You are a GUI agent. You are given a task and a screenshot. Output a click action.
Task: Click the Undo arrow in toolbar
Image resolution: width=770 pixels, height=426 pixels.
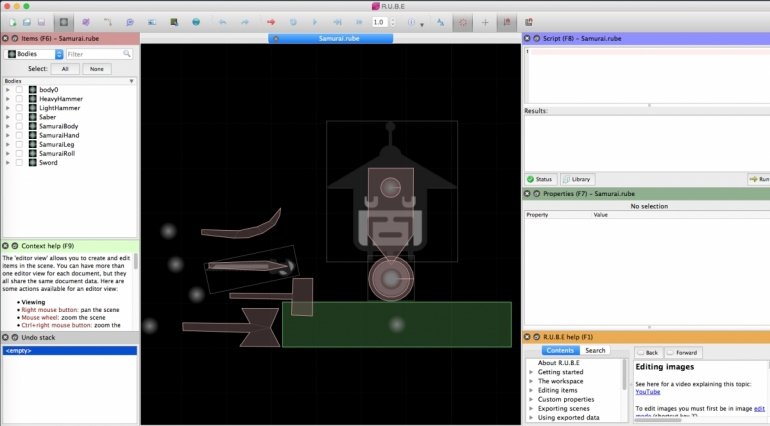[222, 21]
